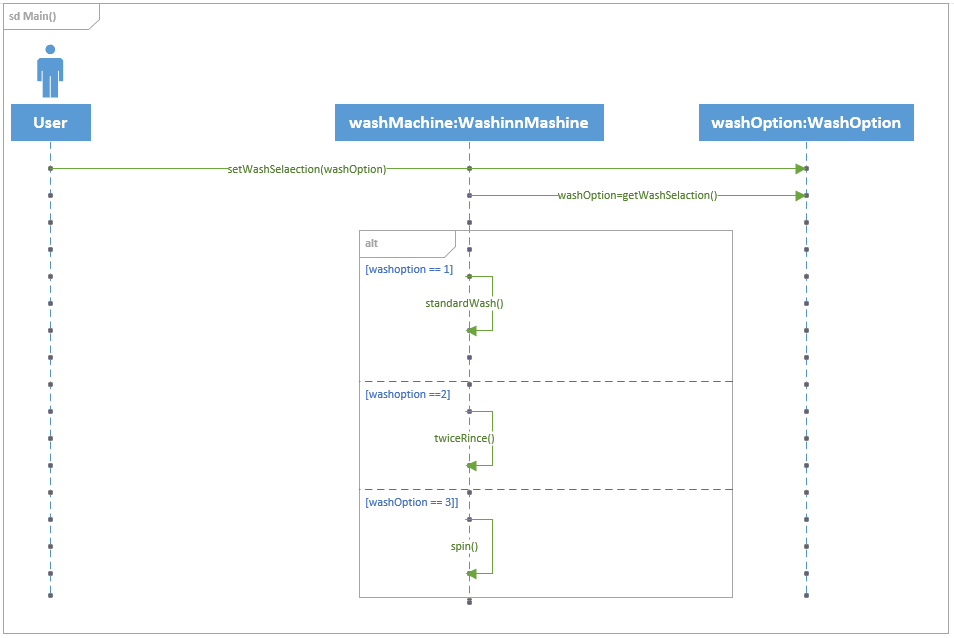Click the [washOption == 3]] guard condition
Screen dimensions: 954x638
click(x=410, y=502)
